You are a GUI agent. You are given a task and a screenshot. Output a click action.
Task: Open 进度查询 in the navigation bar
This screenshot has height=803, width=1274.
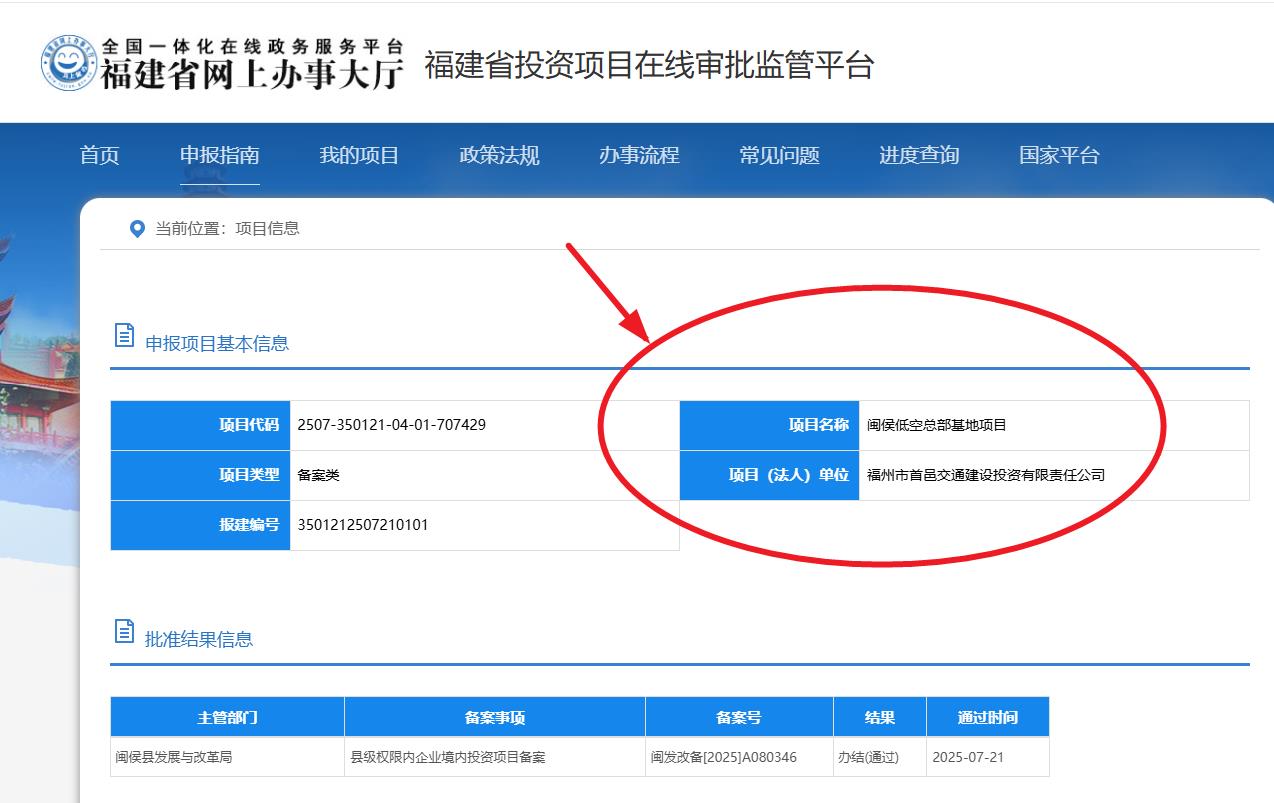919,155
